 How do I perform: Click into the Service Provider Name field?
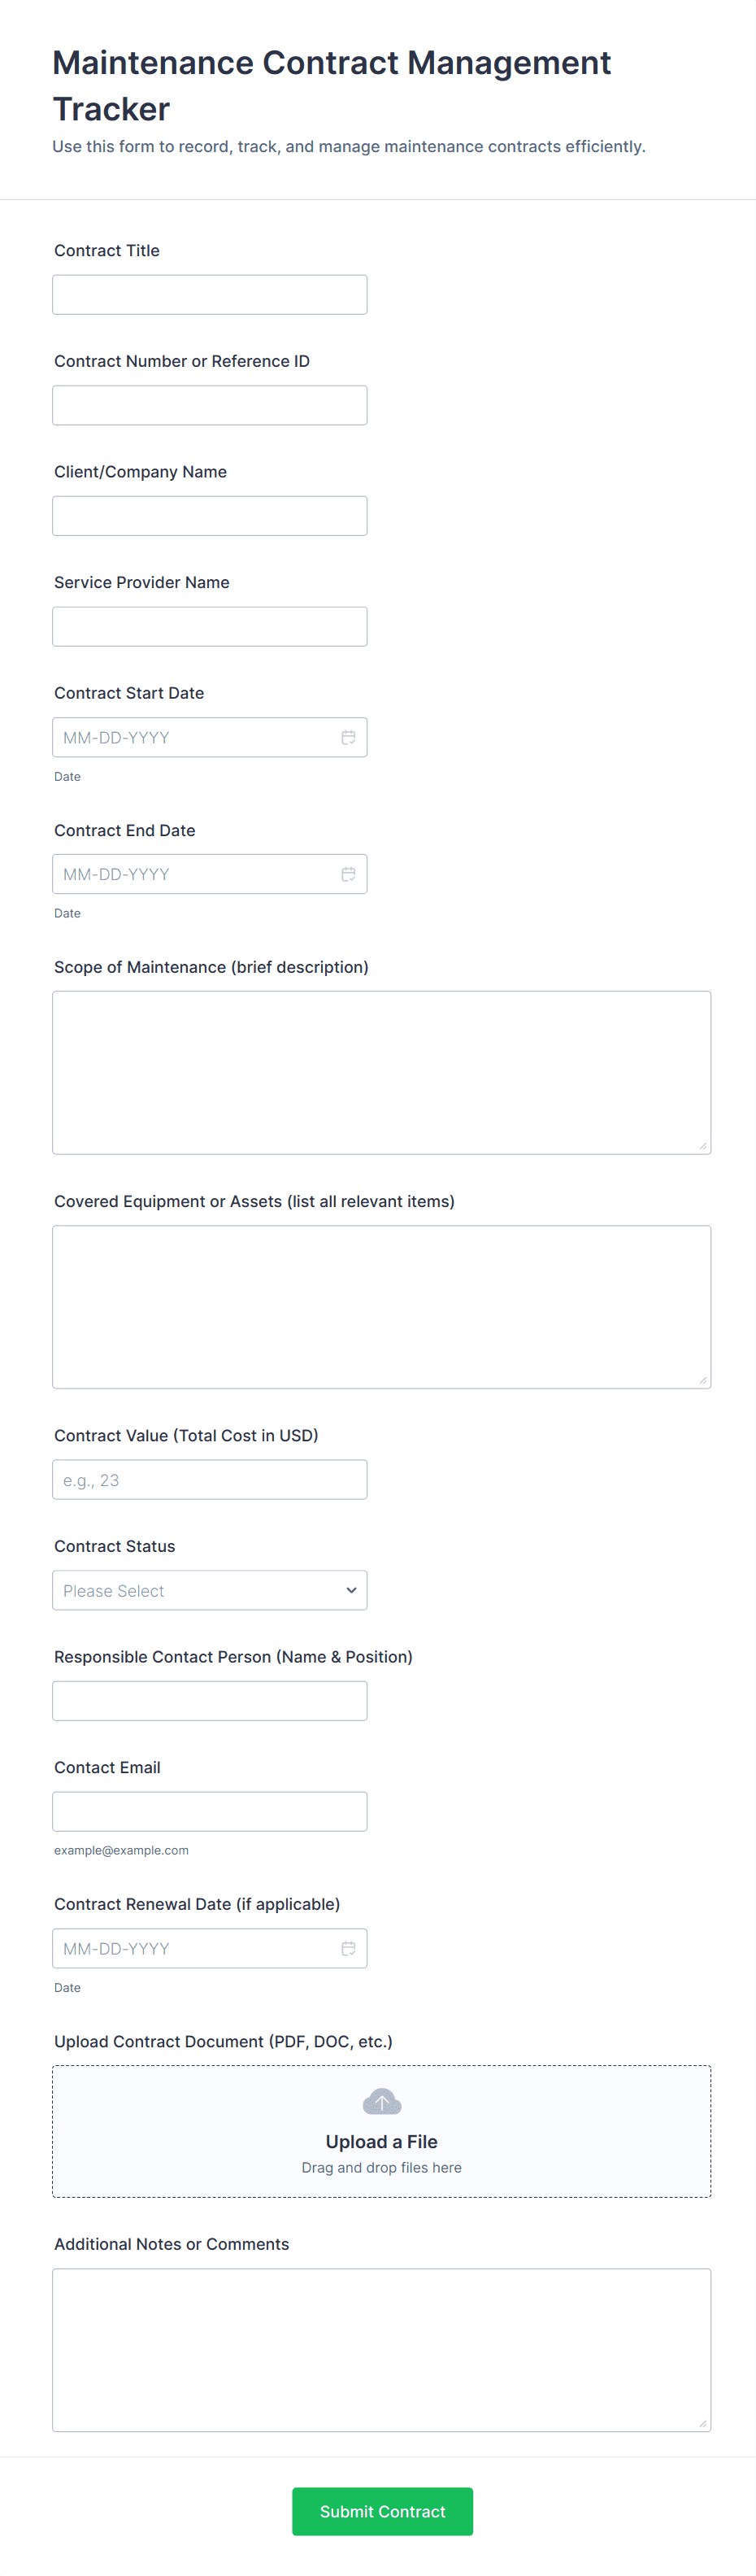[x=209, y=627]
